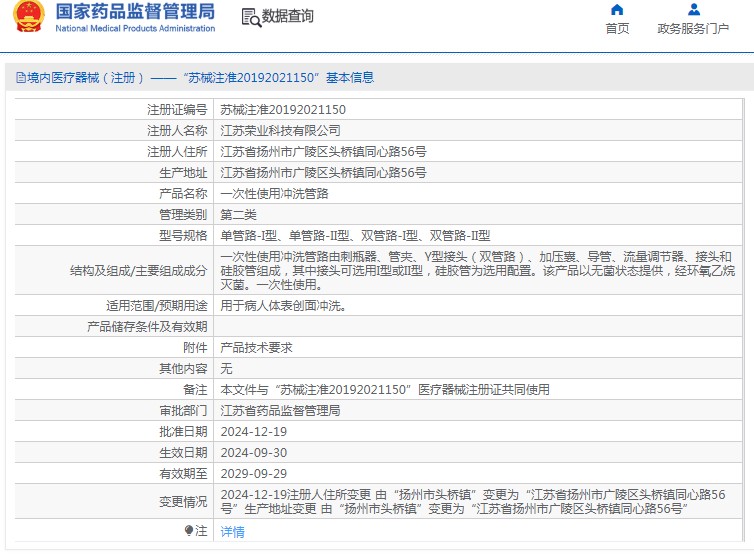Click 国家药品监督管理局 site title

click(135, 11)
